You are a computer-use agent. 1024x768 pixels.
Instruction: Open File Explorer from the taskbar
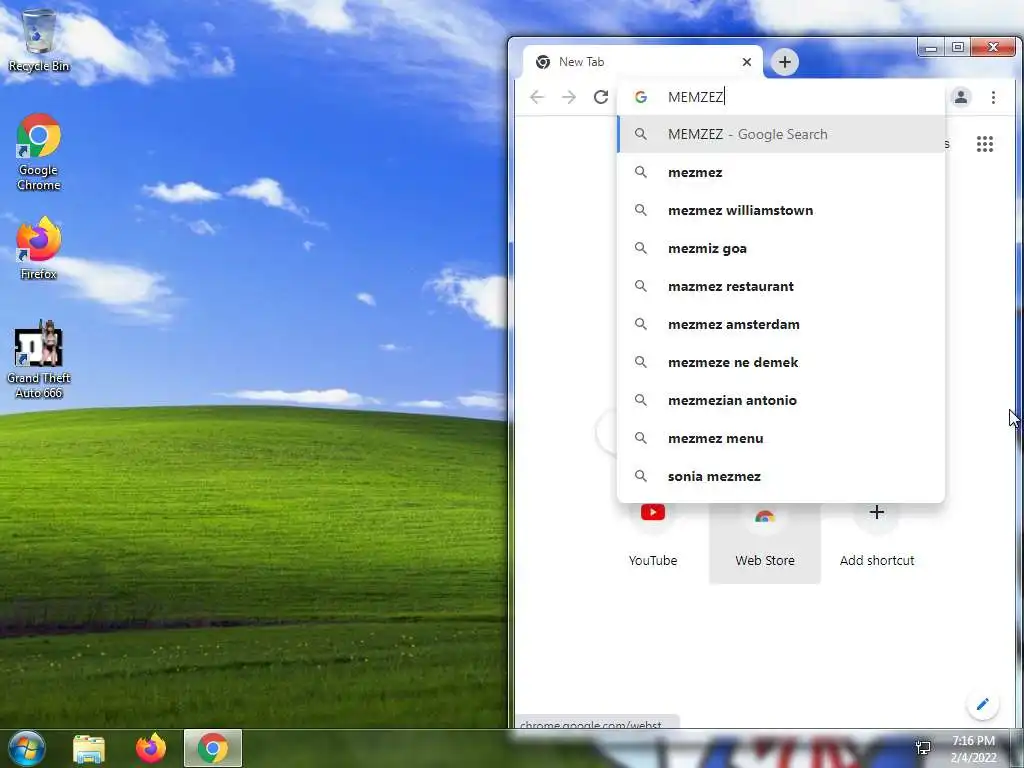[89, 748]
